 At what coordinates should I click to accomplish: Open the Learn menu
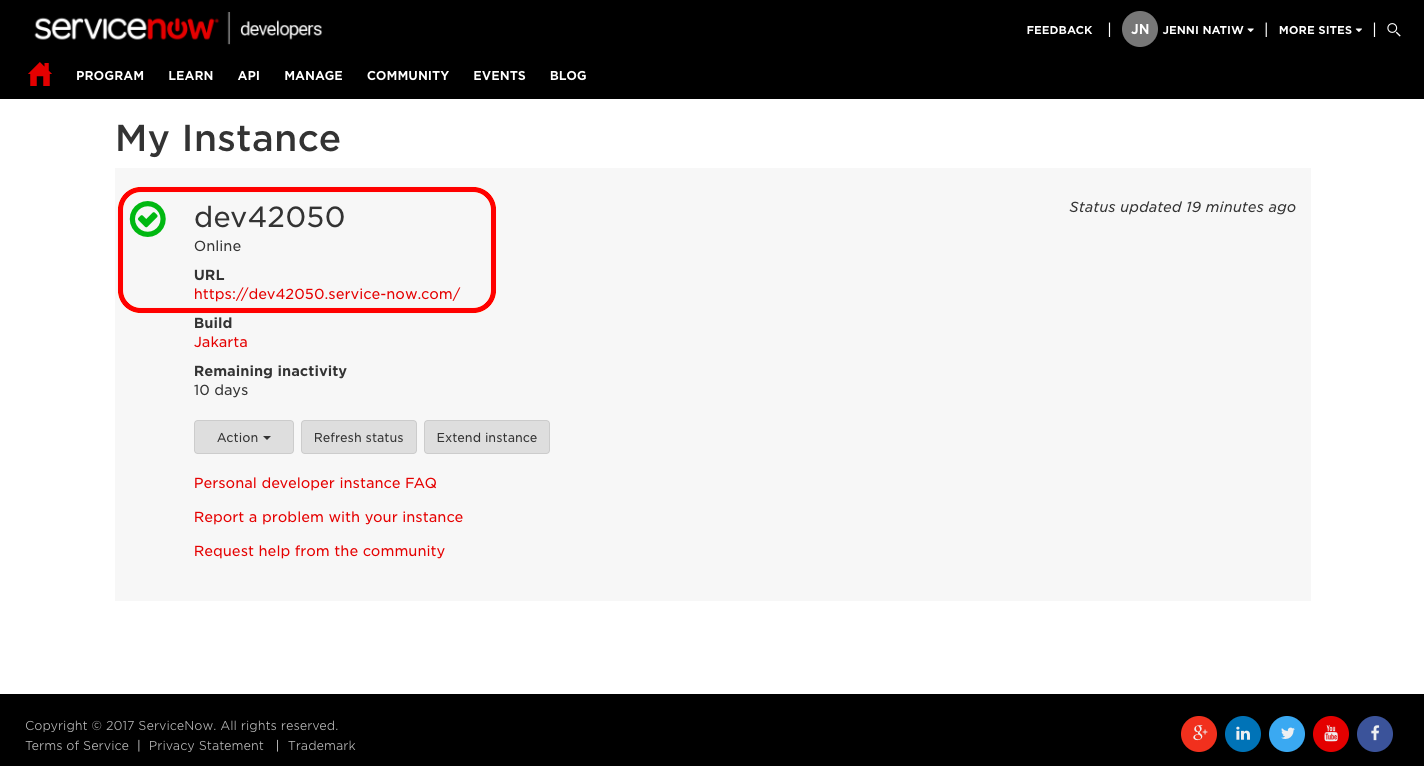tap(190, 75)
